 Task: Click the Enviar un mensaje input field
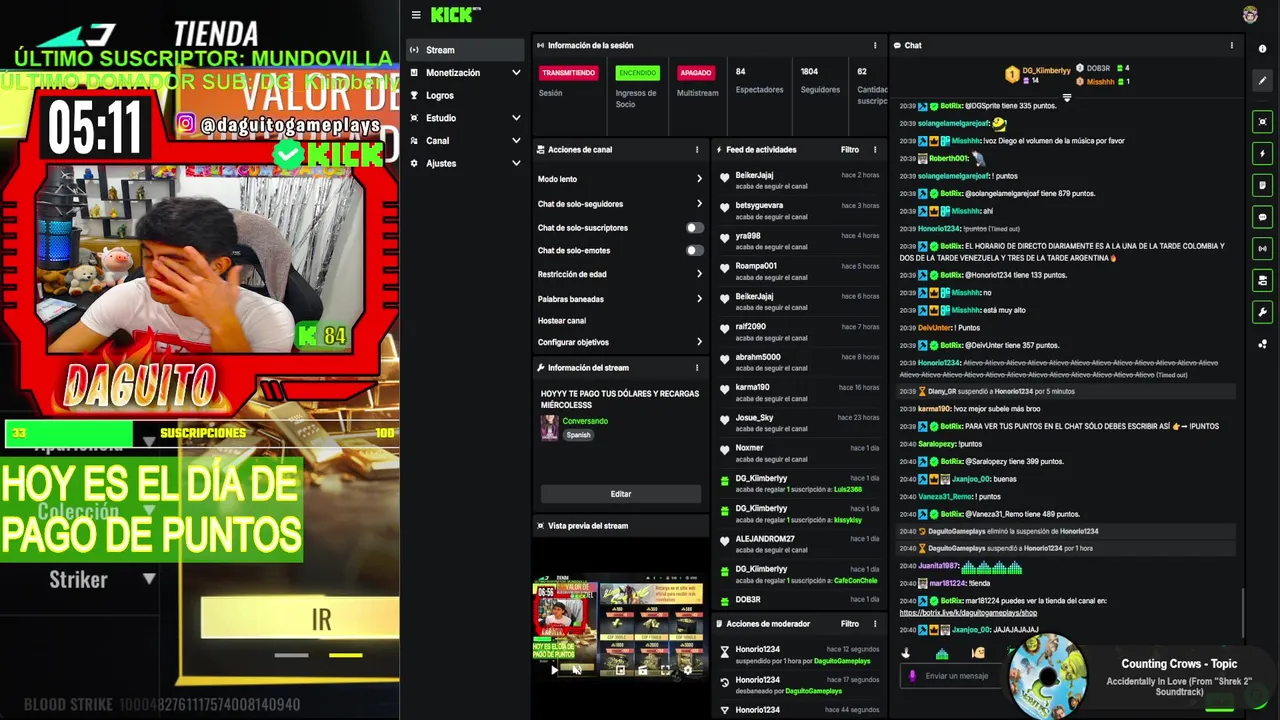point(956,676)
